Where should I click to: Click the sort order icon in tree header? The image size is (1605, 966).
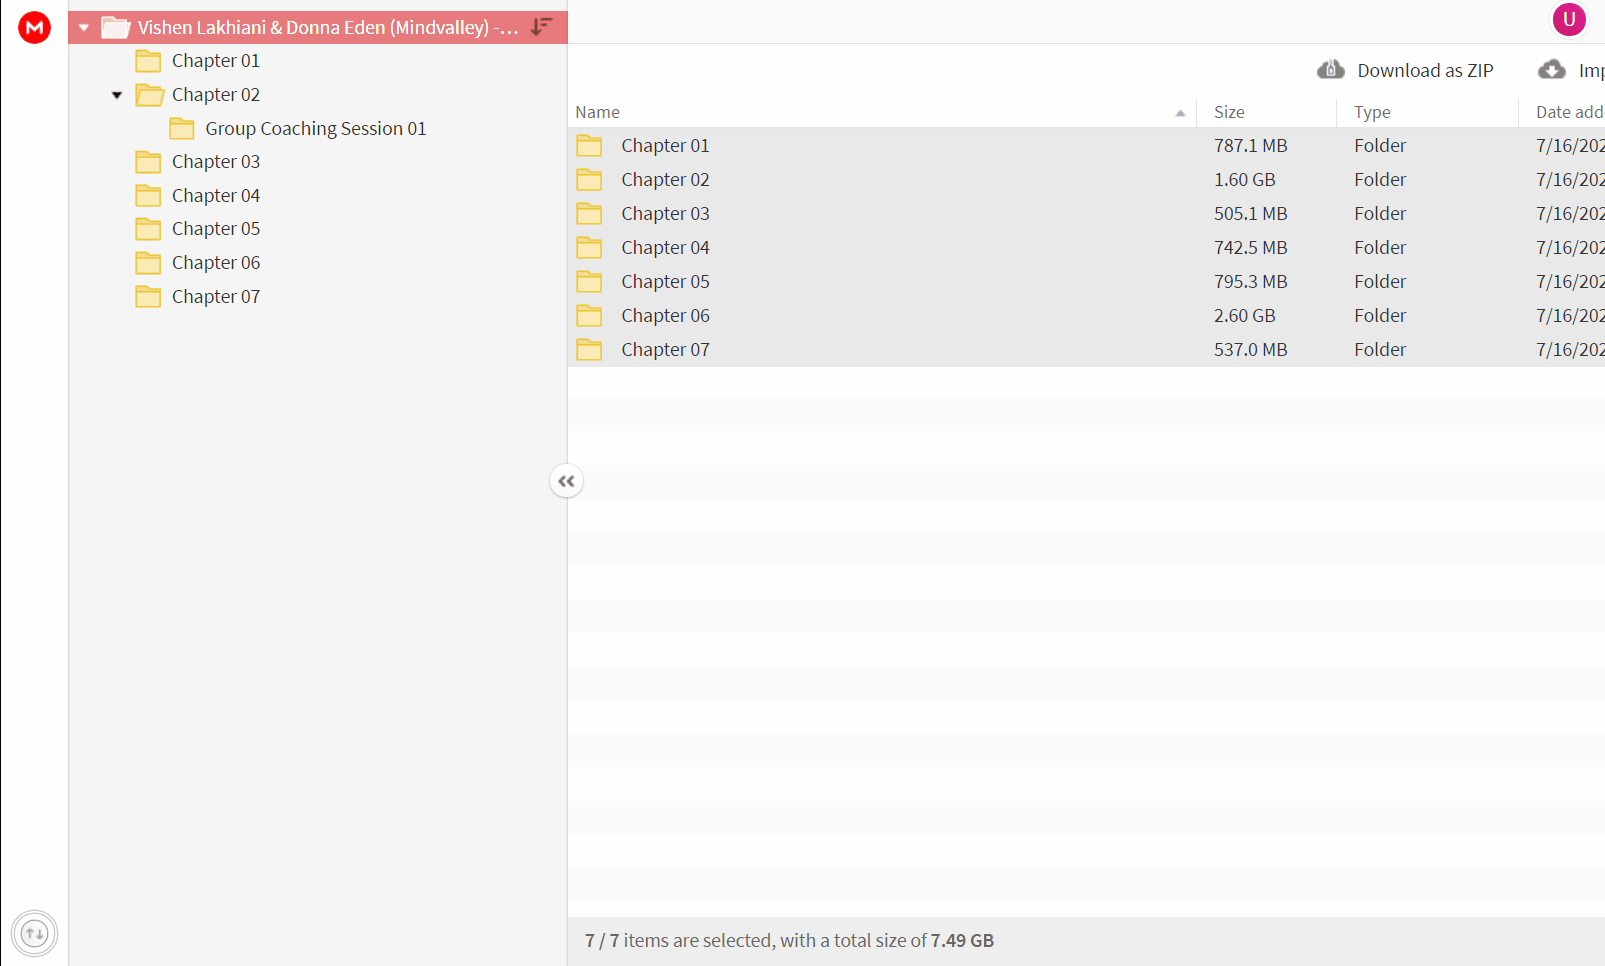pos(541,27)
